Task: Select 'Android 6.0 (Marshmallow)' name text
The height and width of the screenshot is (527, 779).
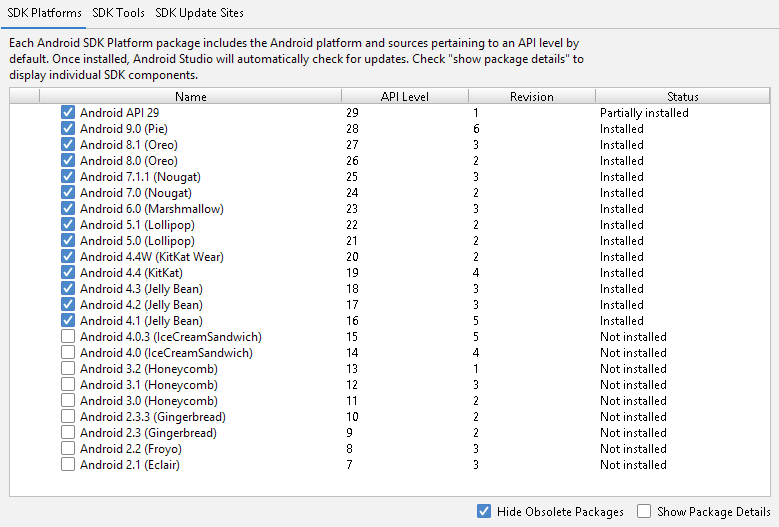Action: [152, 209]
